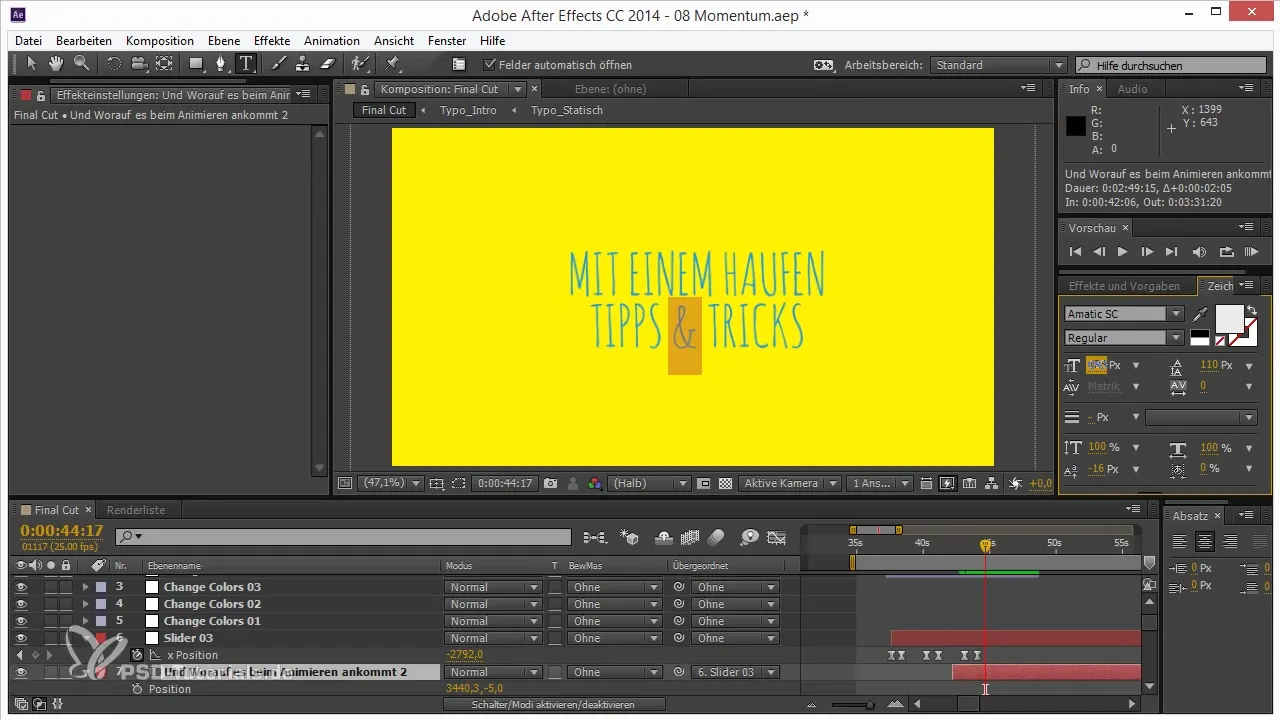
Task: Jump to first frame in Vorschau panel
Action: (1075, 252)
